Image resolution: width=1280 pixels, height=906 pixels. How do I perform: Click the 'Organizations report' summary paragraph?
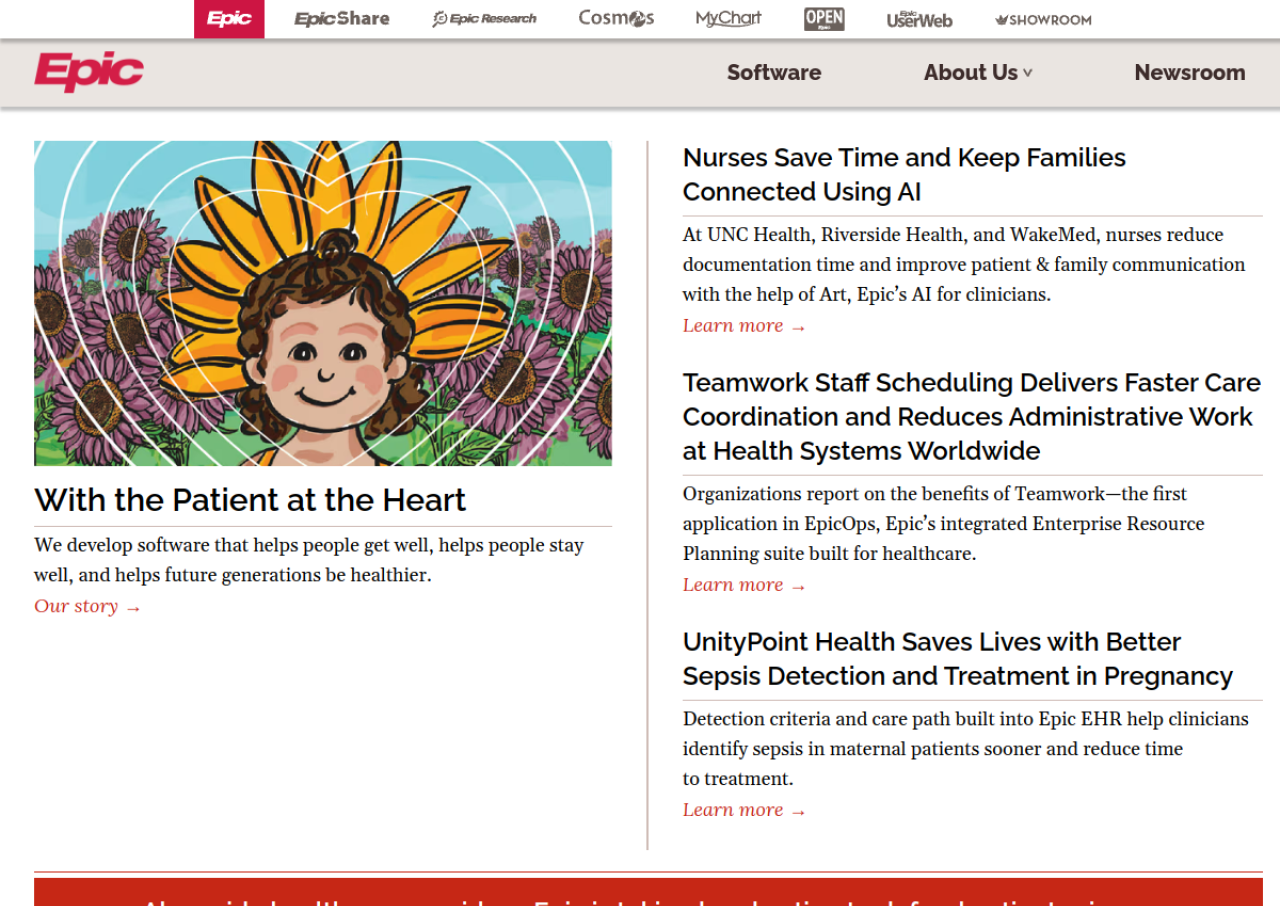click(x=944, y=523)
